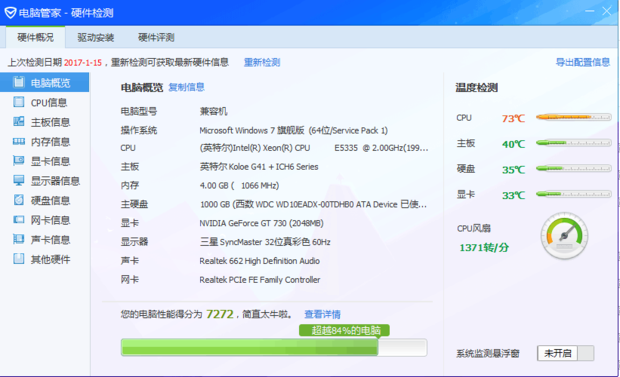The image size is (620, 377).
Task: Switch to the 硬件评测 tab
Action: point(156,38)
